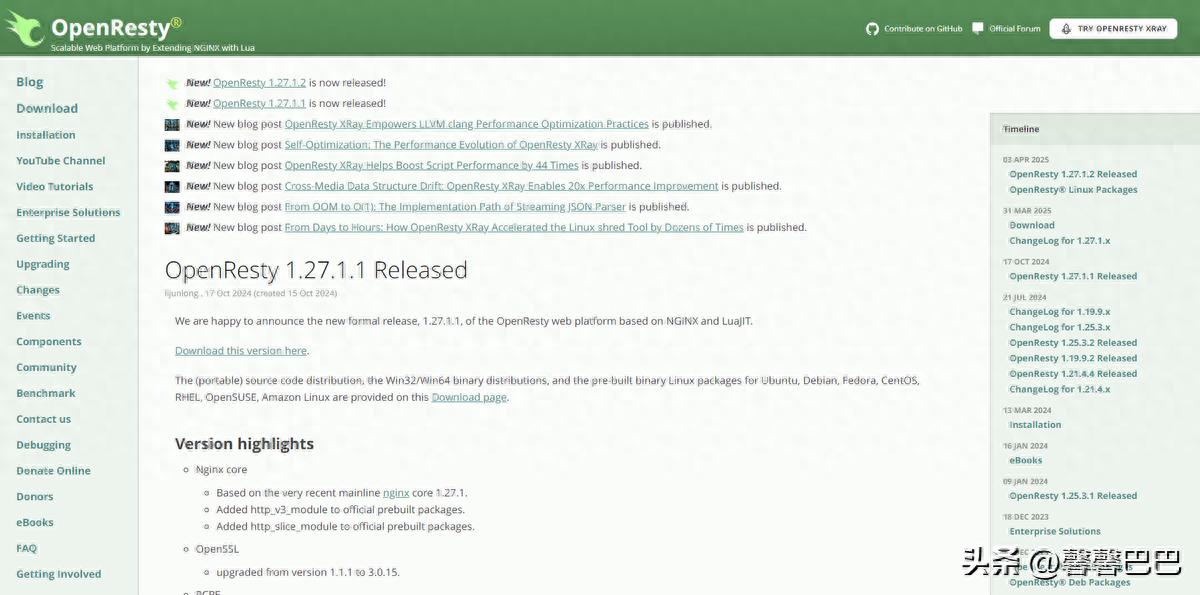This screenshot has height=595, width=1200.
Task: Click the green icon beside OpenResty 1.27.1.2 news
Action: [x=173, y=83]
